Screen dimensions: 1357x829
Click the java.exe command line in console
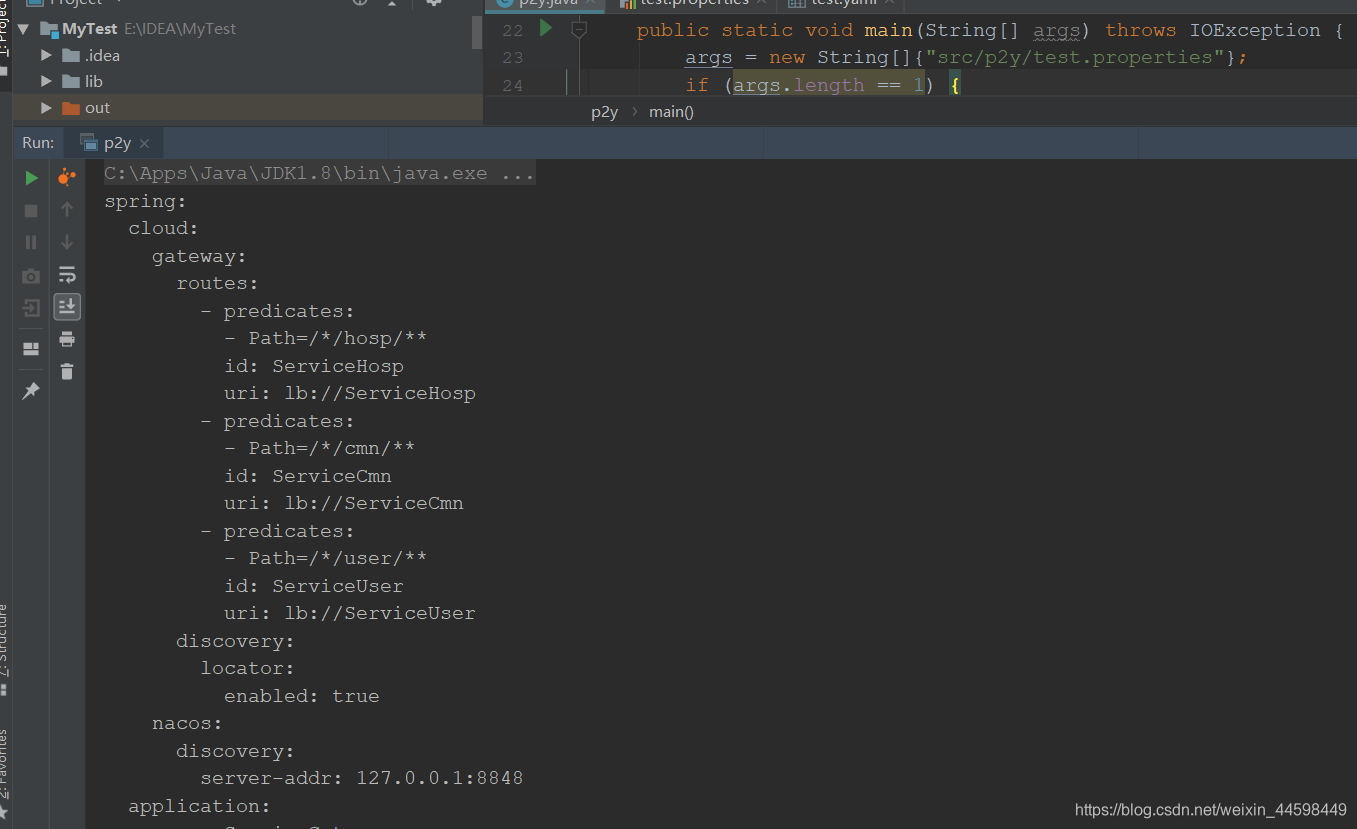[320, 174]
